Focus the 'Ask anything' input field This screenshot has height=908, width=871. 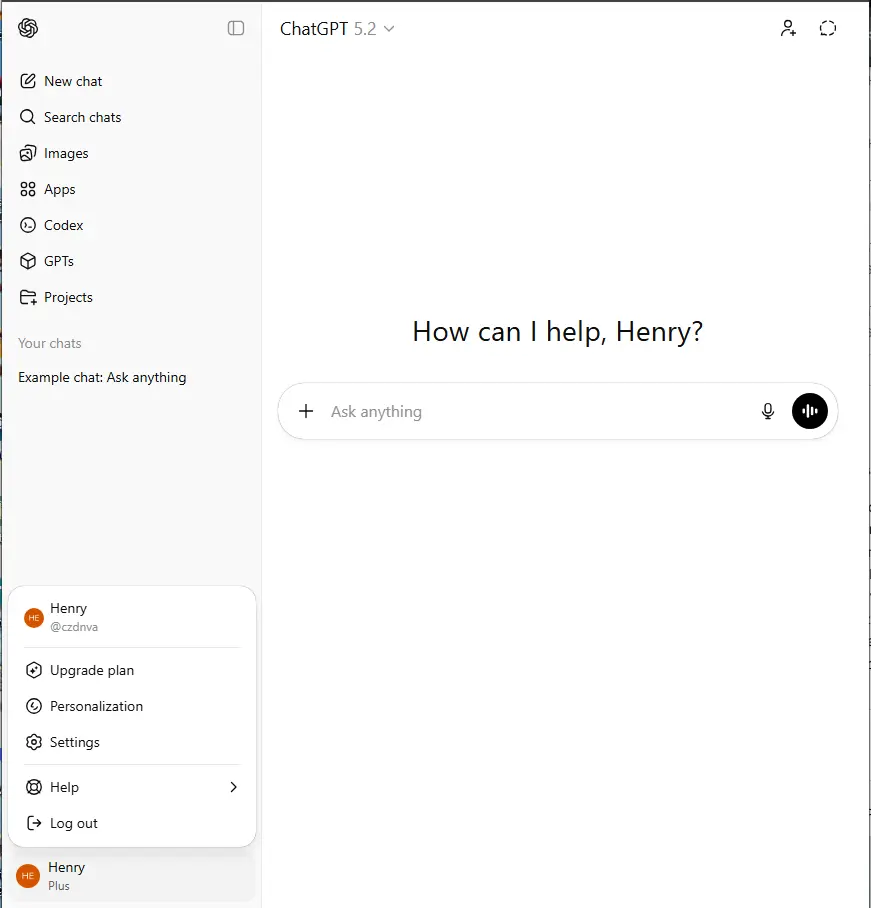[x=539, y=411]
